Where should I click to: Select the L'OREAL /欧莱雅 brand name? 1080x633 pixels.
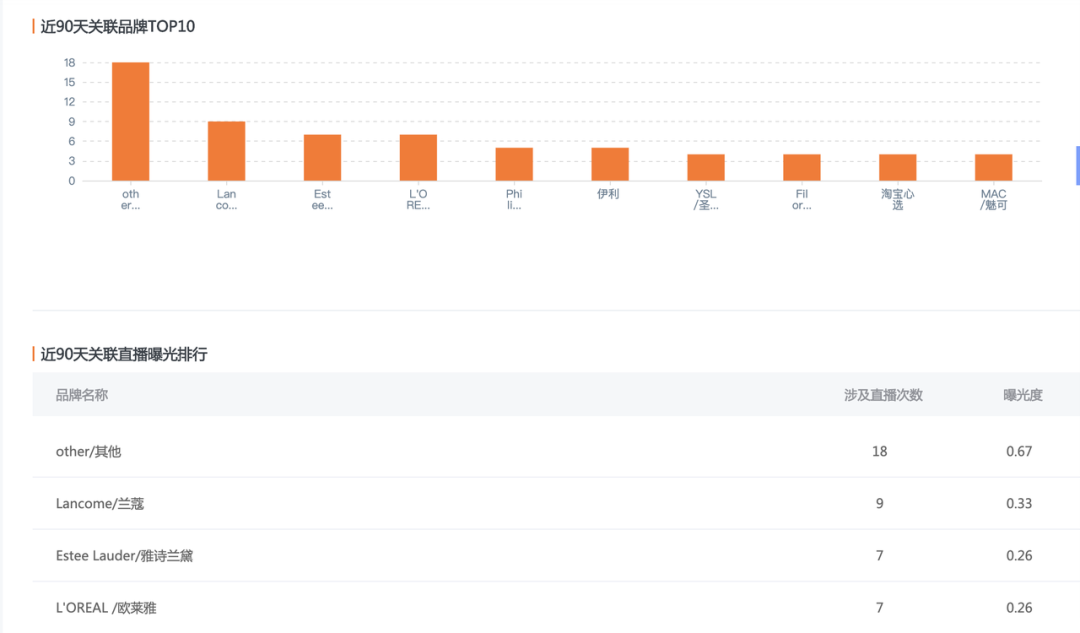coord(106,608)
